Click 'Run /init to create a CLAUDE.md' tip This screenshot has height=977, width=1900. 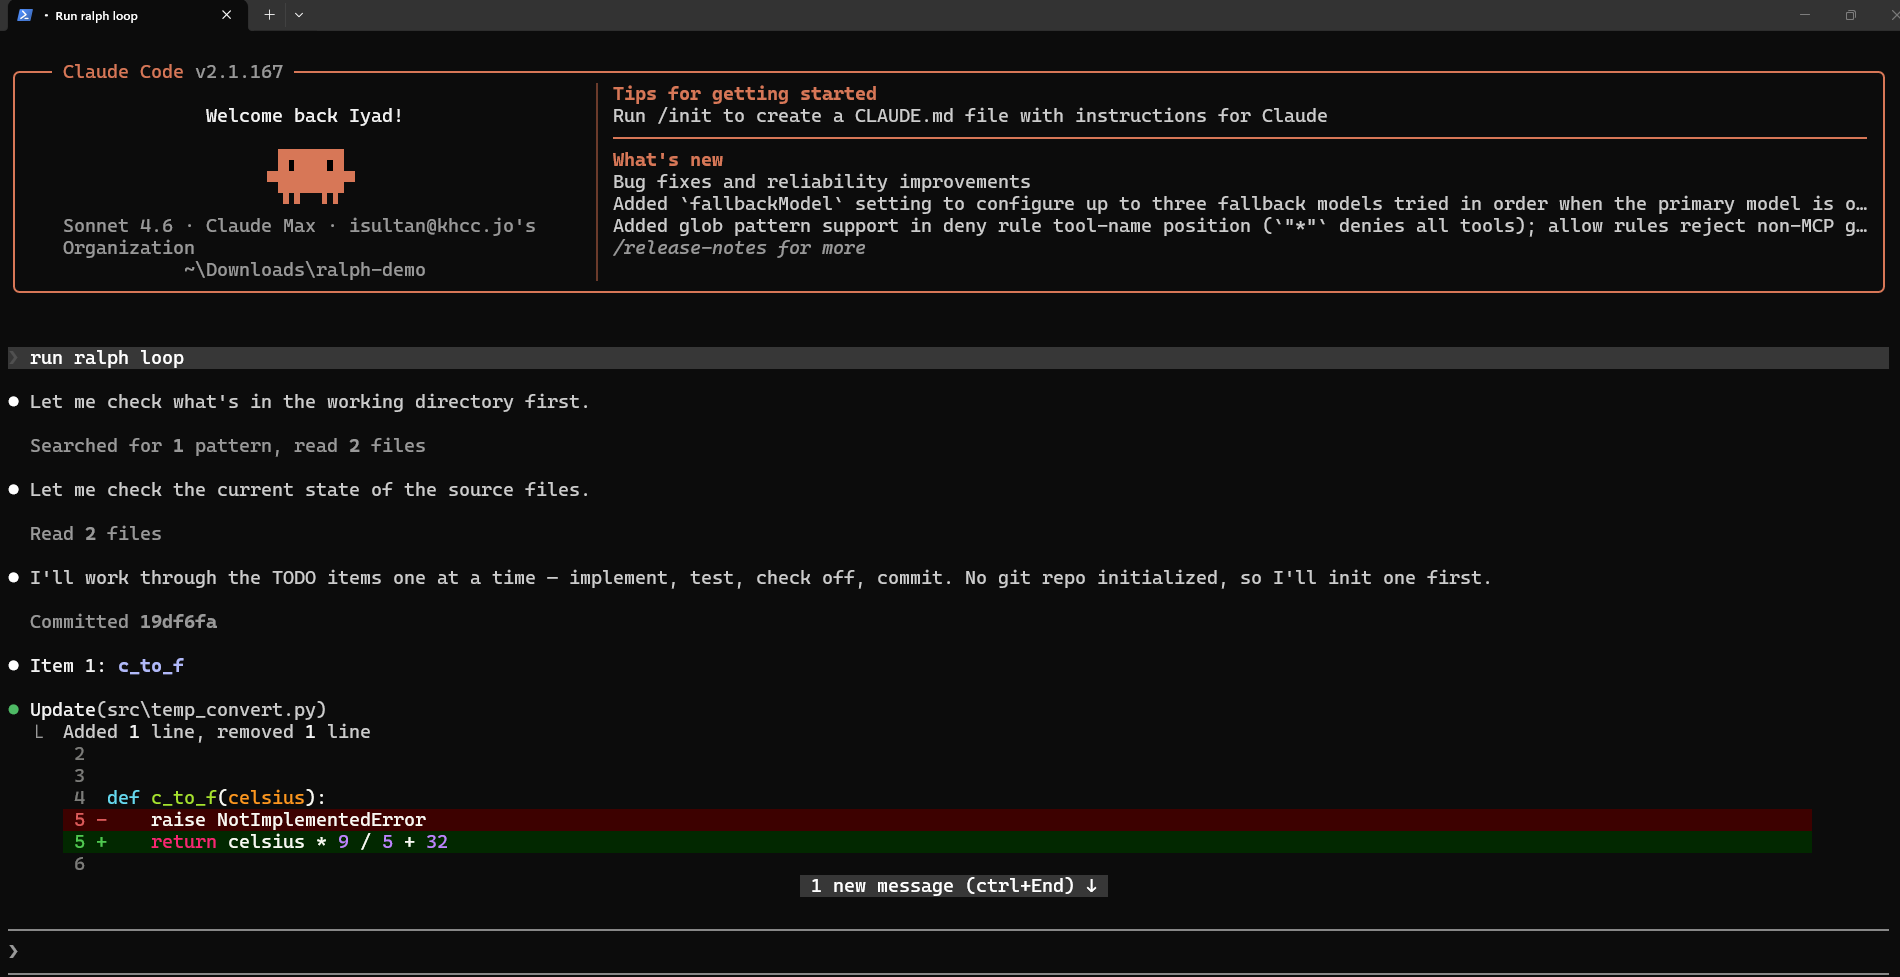[970, 116]
